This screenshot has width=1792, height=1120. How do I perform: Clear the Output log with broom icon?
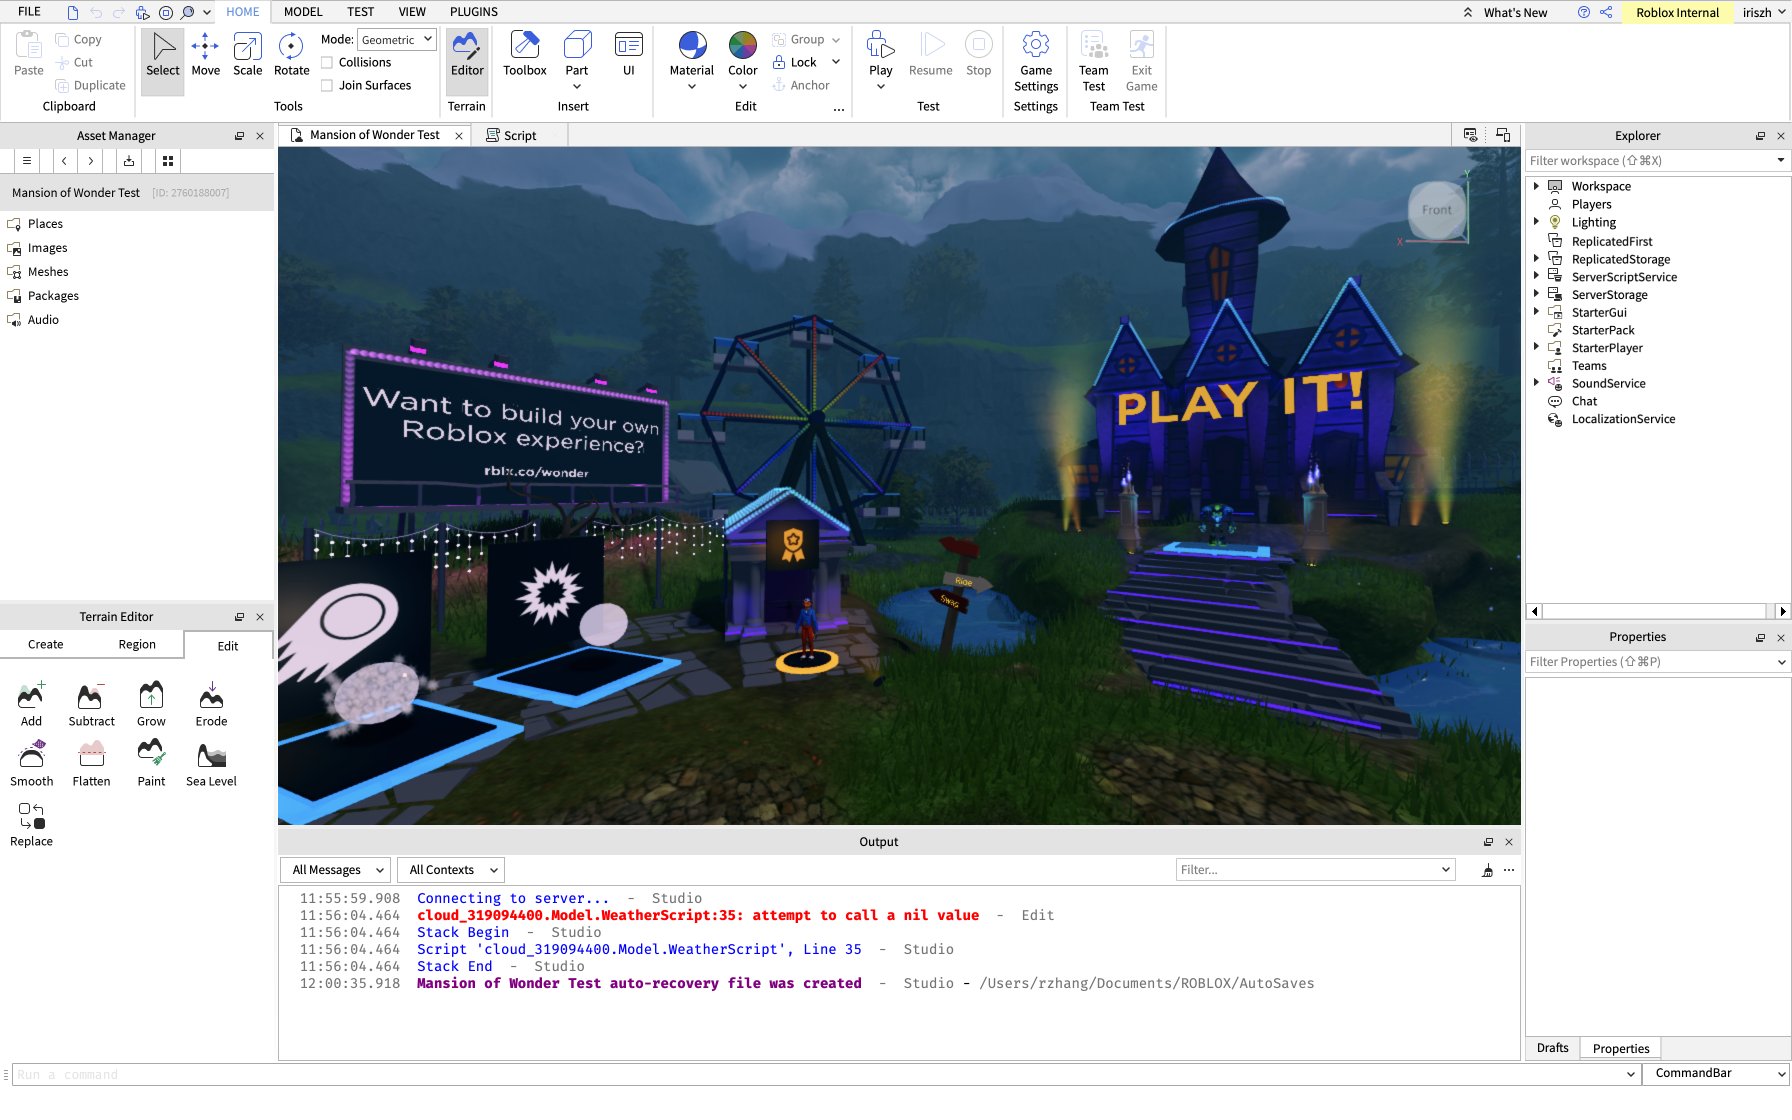1487,870
